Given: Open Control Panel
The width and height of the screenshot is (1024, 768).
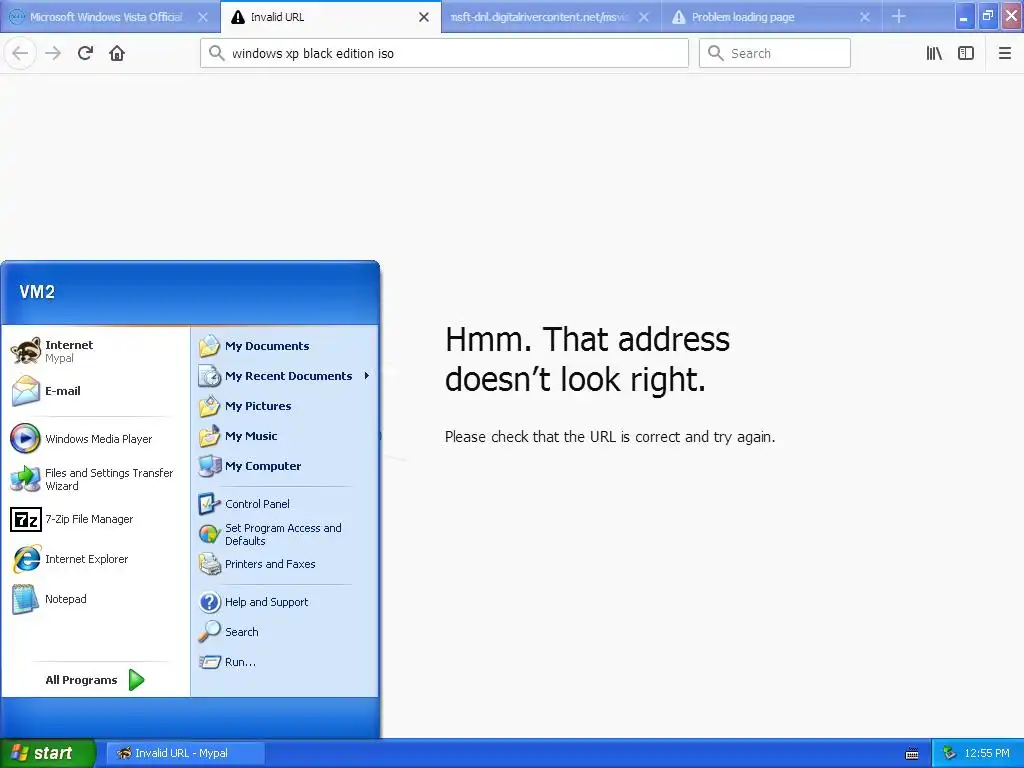Looking at the screenshot, I should (285, 504).
